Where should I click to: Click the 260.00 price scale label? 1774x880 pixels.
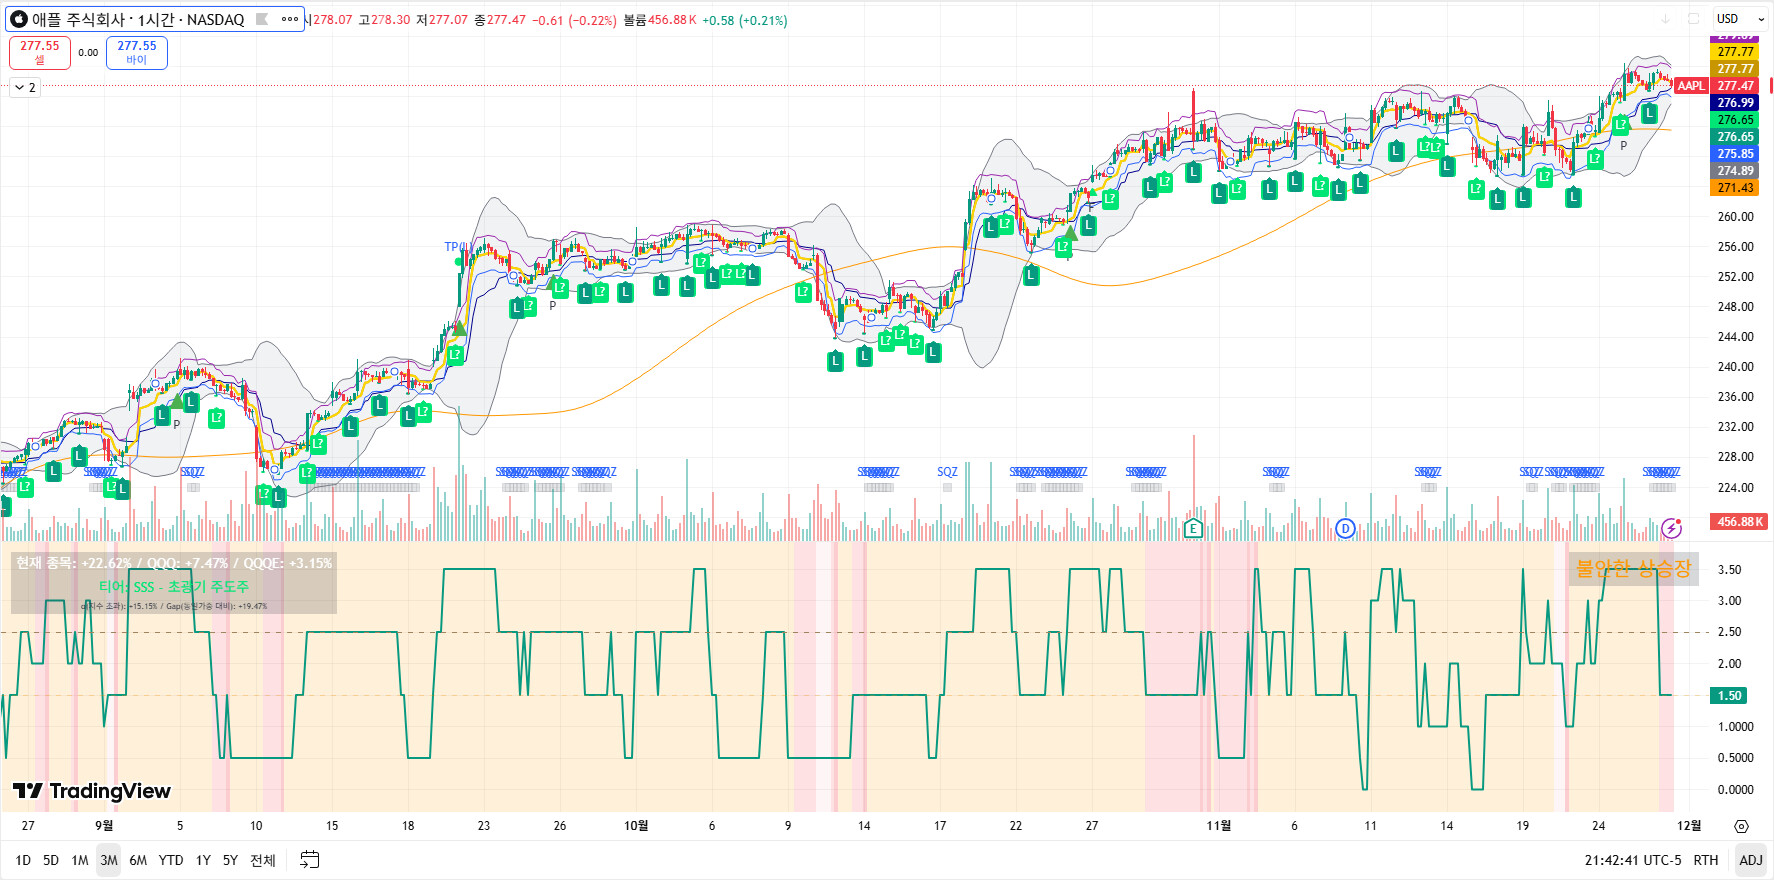(1736, 217)
